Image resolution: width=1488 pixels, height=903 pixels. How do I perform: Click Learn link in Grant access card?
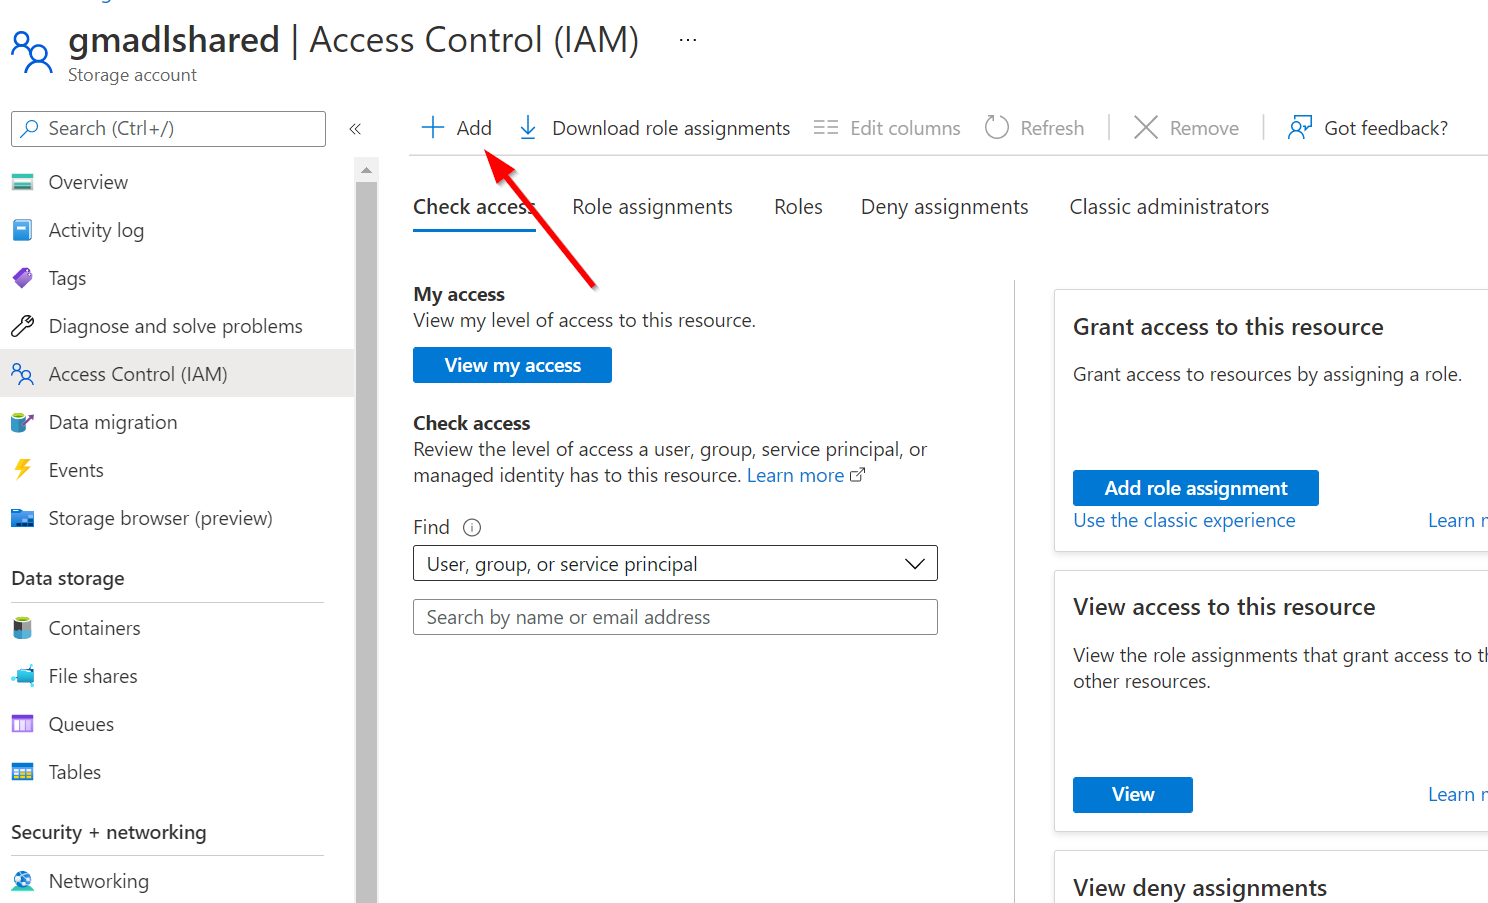[x=1457, y=520]
